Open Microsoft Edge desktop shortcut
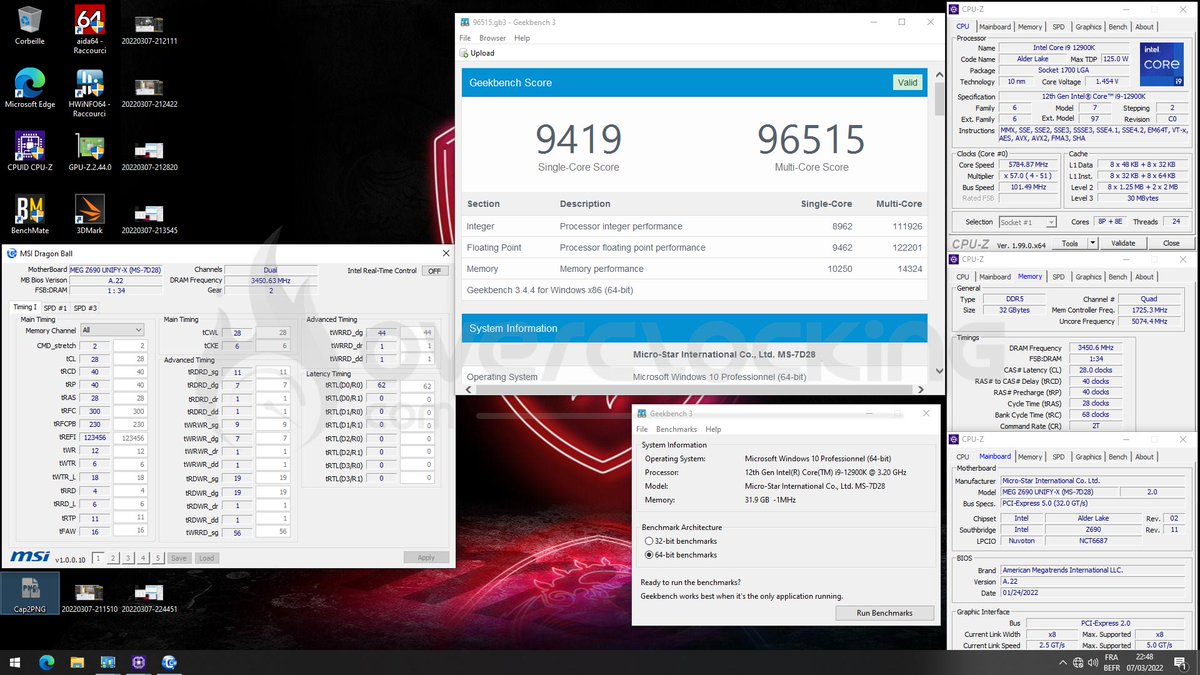 (30, 88)
